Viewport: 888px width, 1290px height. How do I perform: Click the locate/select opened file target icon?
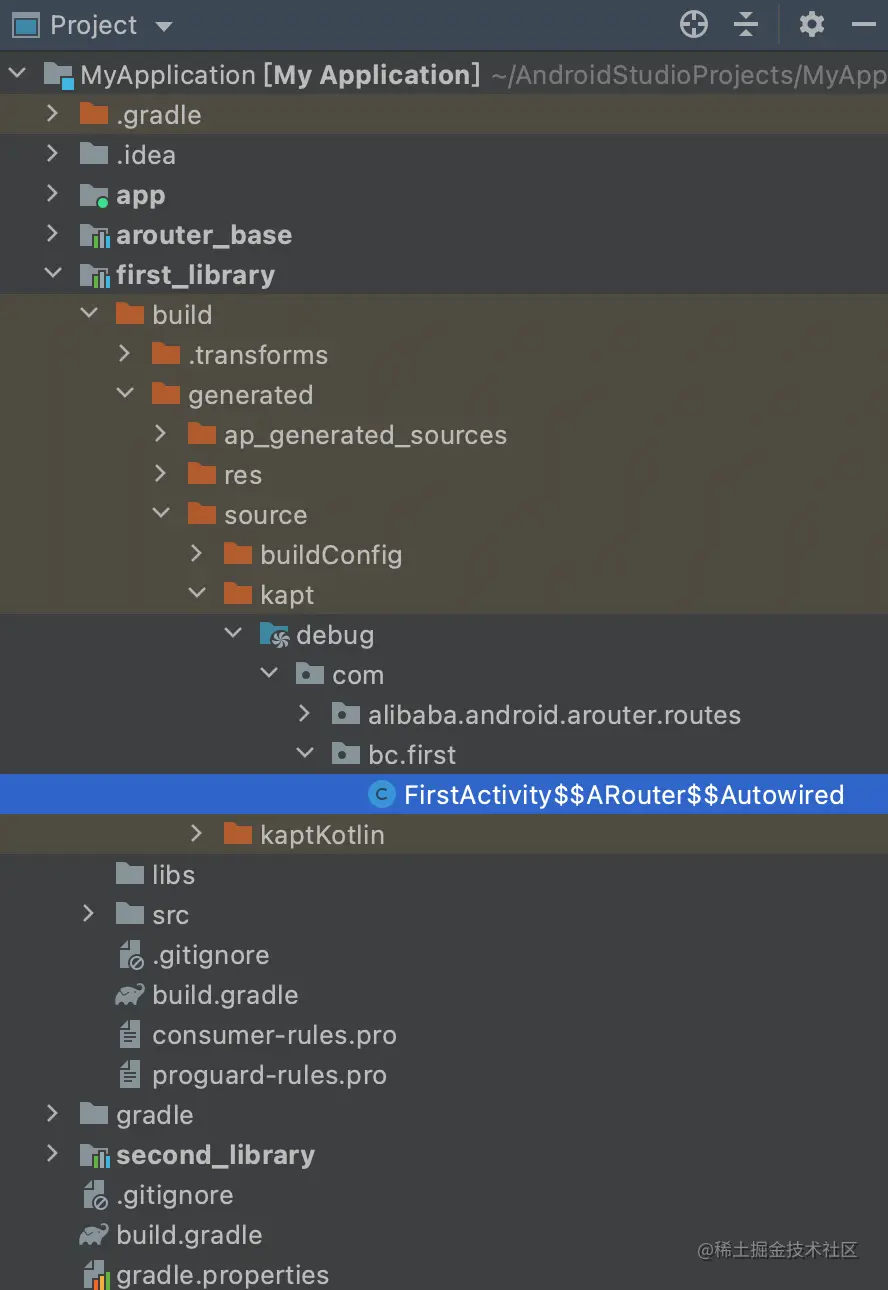tap(693, 25)
